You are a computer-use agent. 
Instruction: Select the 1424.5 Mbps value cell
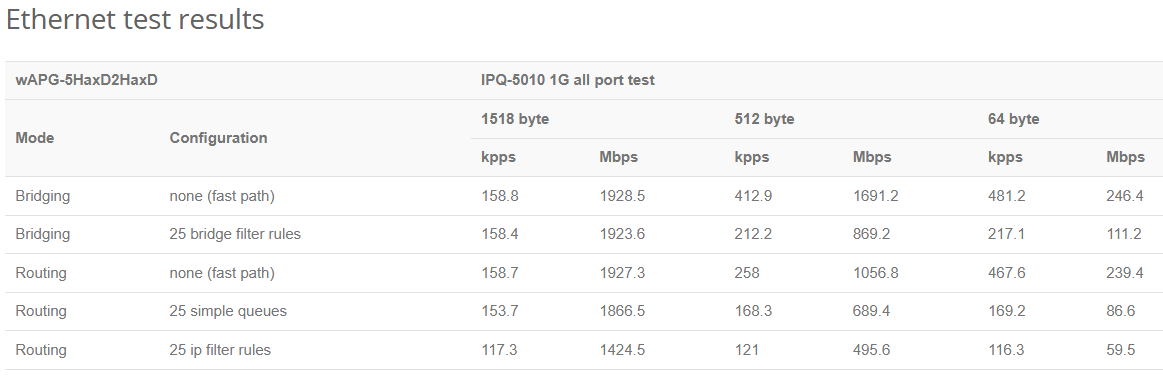coord(622,350)
